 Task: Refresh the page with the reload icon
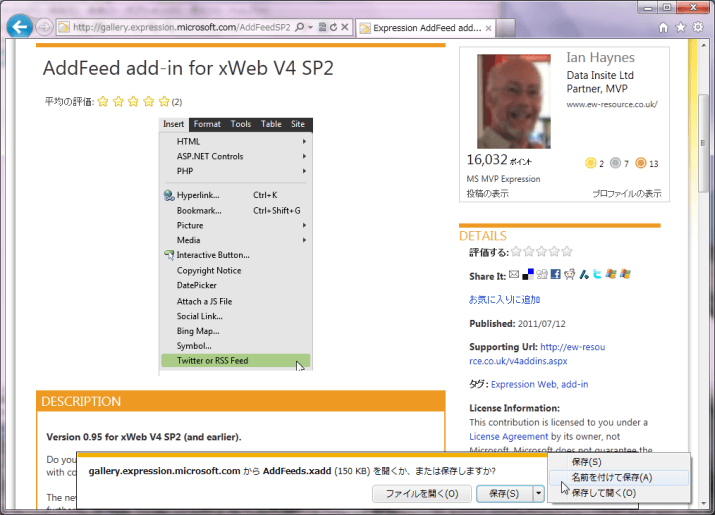pos(333,27)
